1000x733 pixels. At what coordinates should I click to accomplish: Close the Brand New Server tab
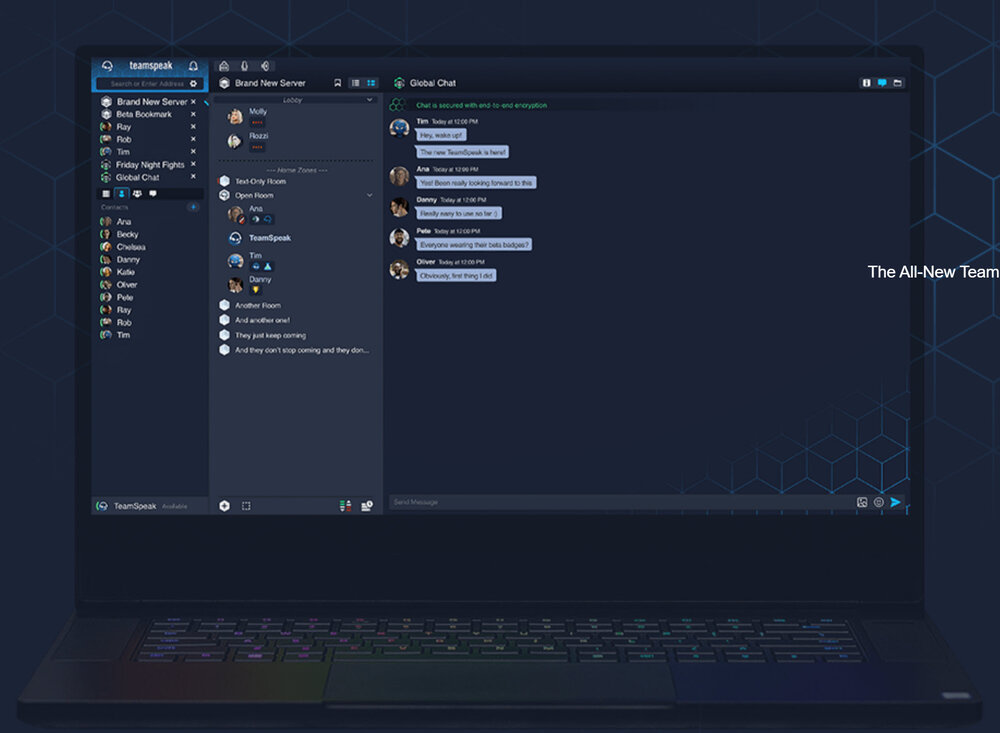click(193, 101)
